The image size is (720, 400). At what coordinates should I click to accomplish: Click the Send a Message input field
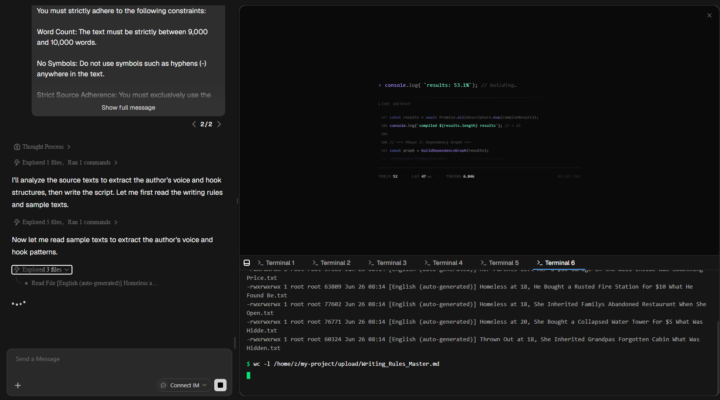tap(119, 359)
